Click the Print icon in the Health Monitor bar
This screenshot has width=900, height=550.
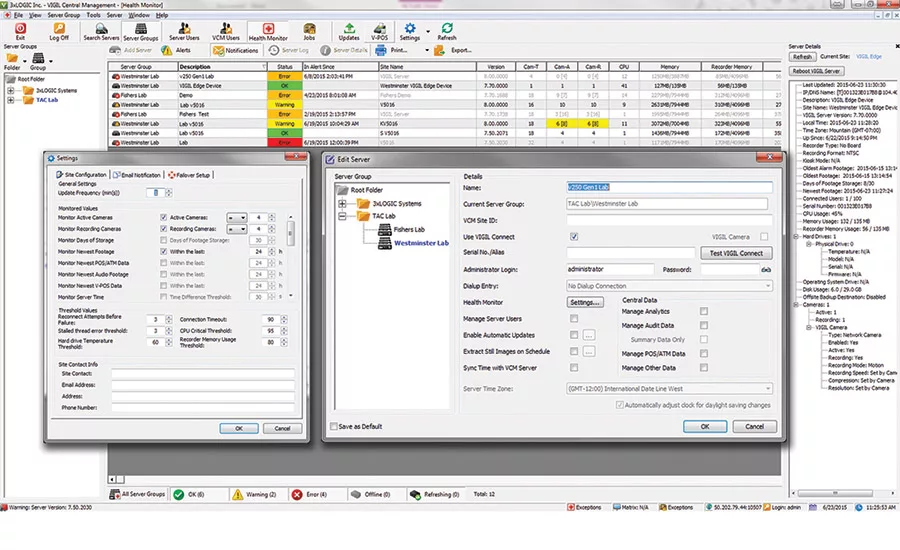click(381, 51)
